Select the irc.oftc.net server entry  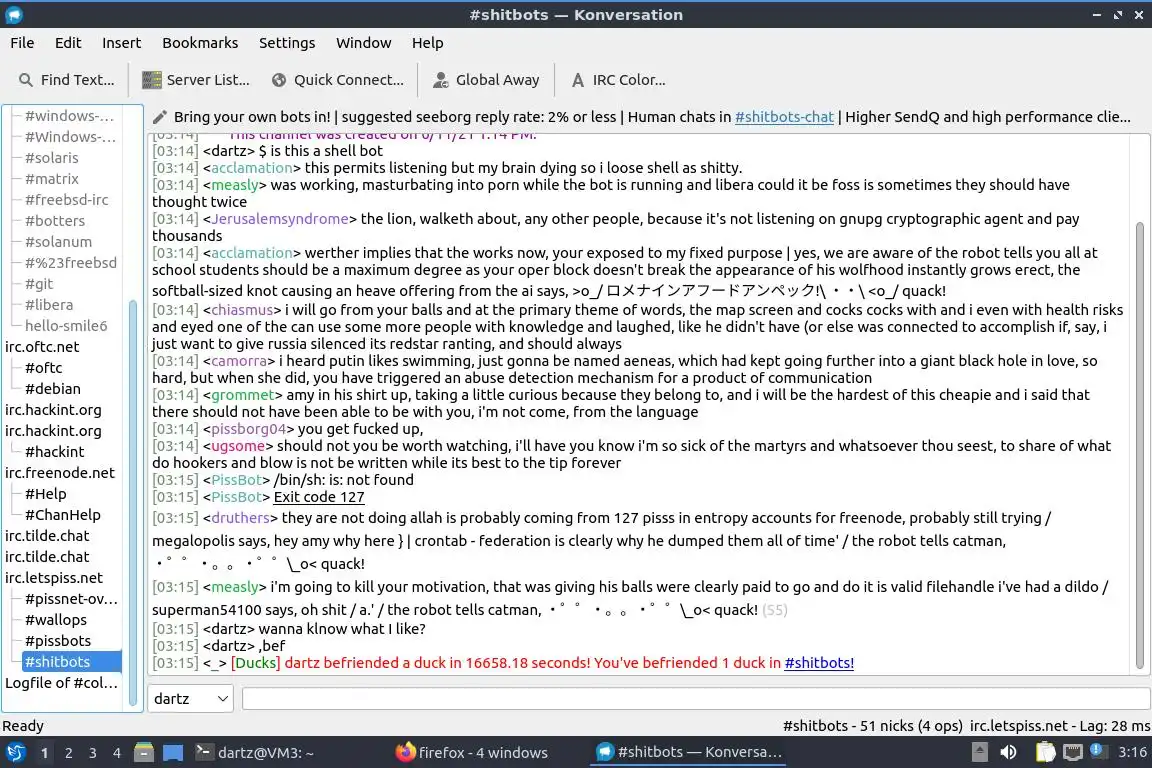click(42, 347)
